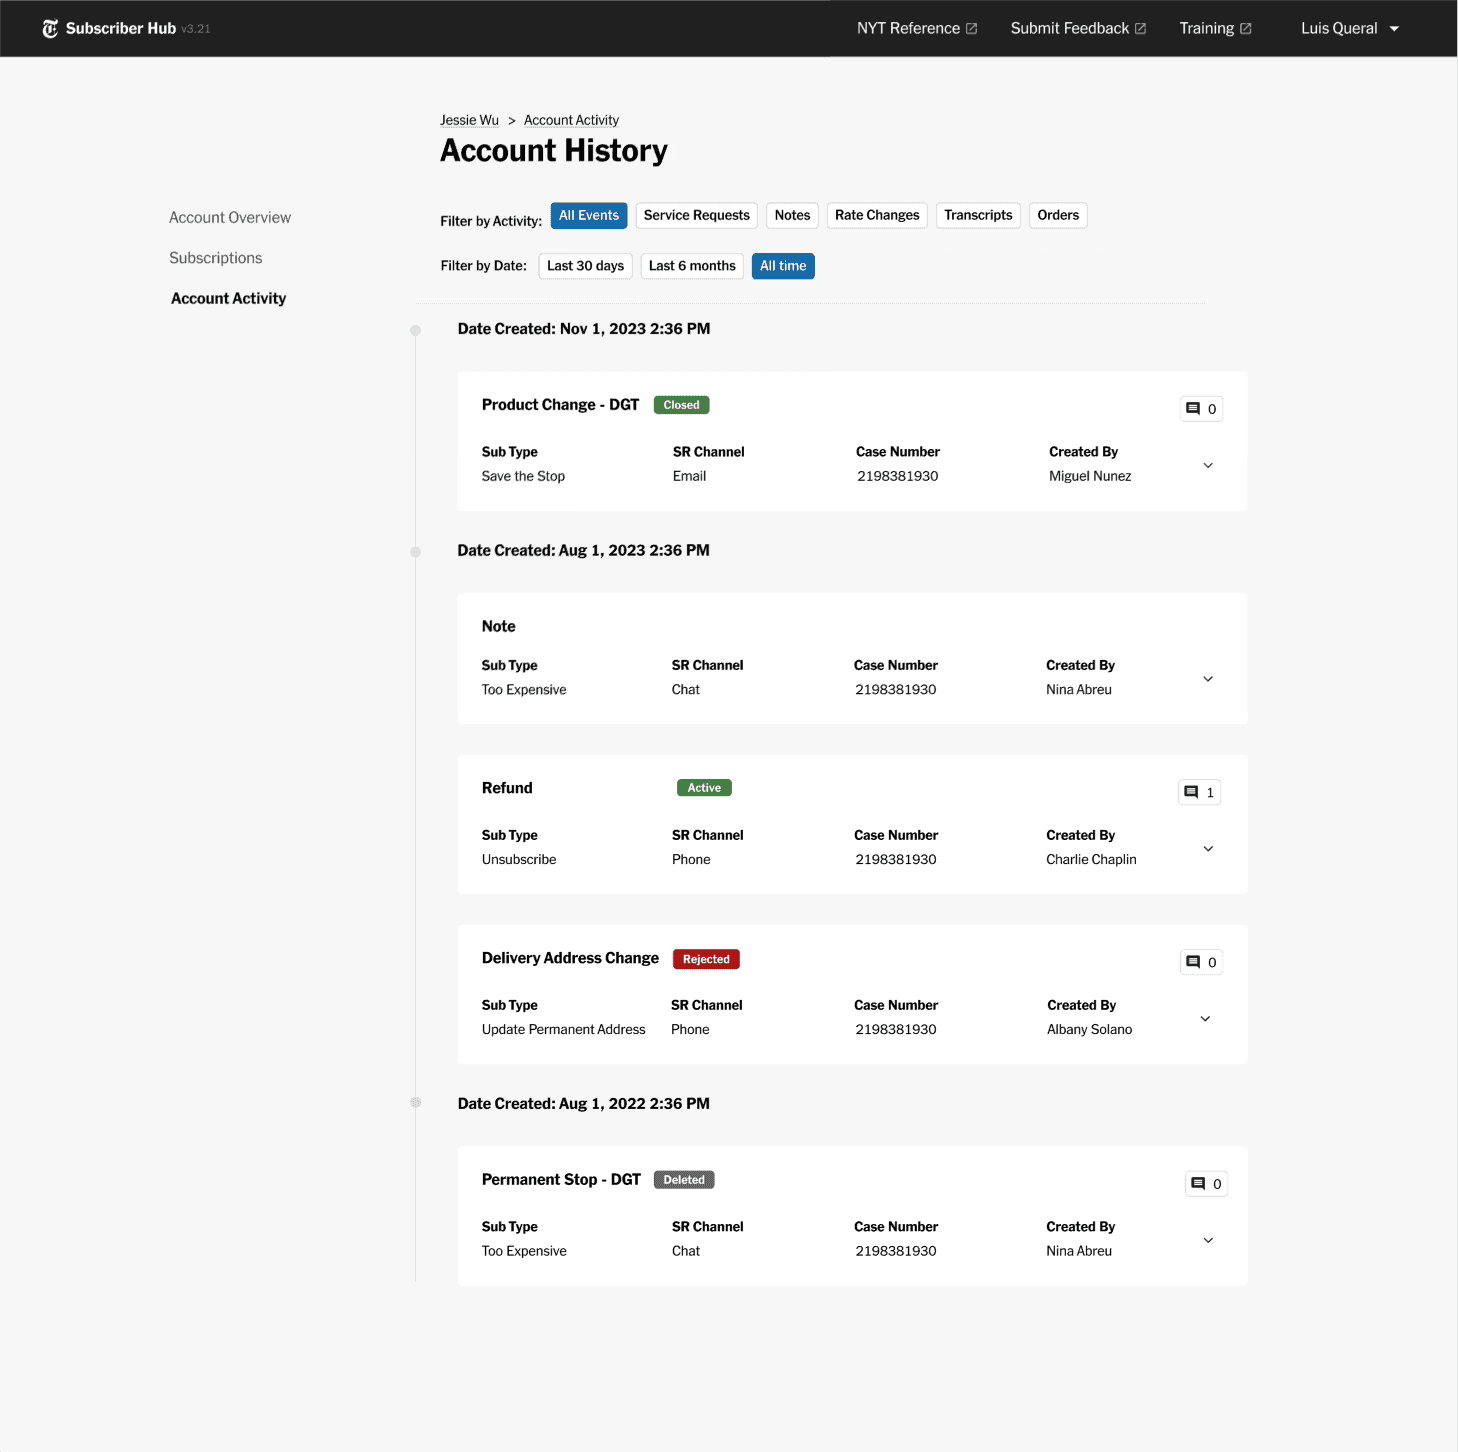The width and height of the screenshot is (1458, 1452).
Task: Expand the Note card details
Action: tap(1208, 679)
